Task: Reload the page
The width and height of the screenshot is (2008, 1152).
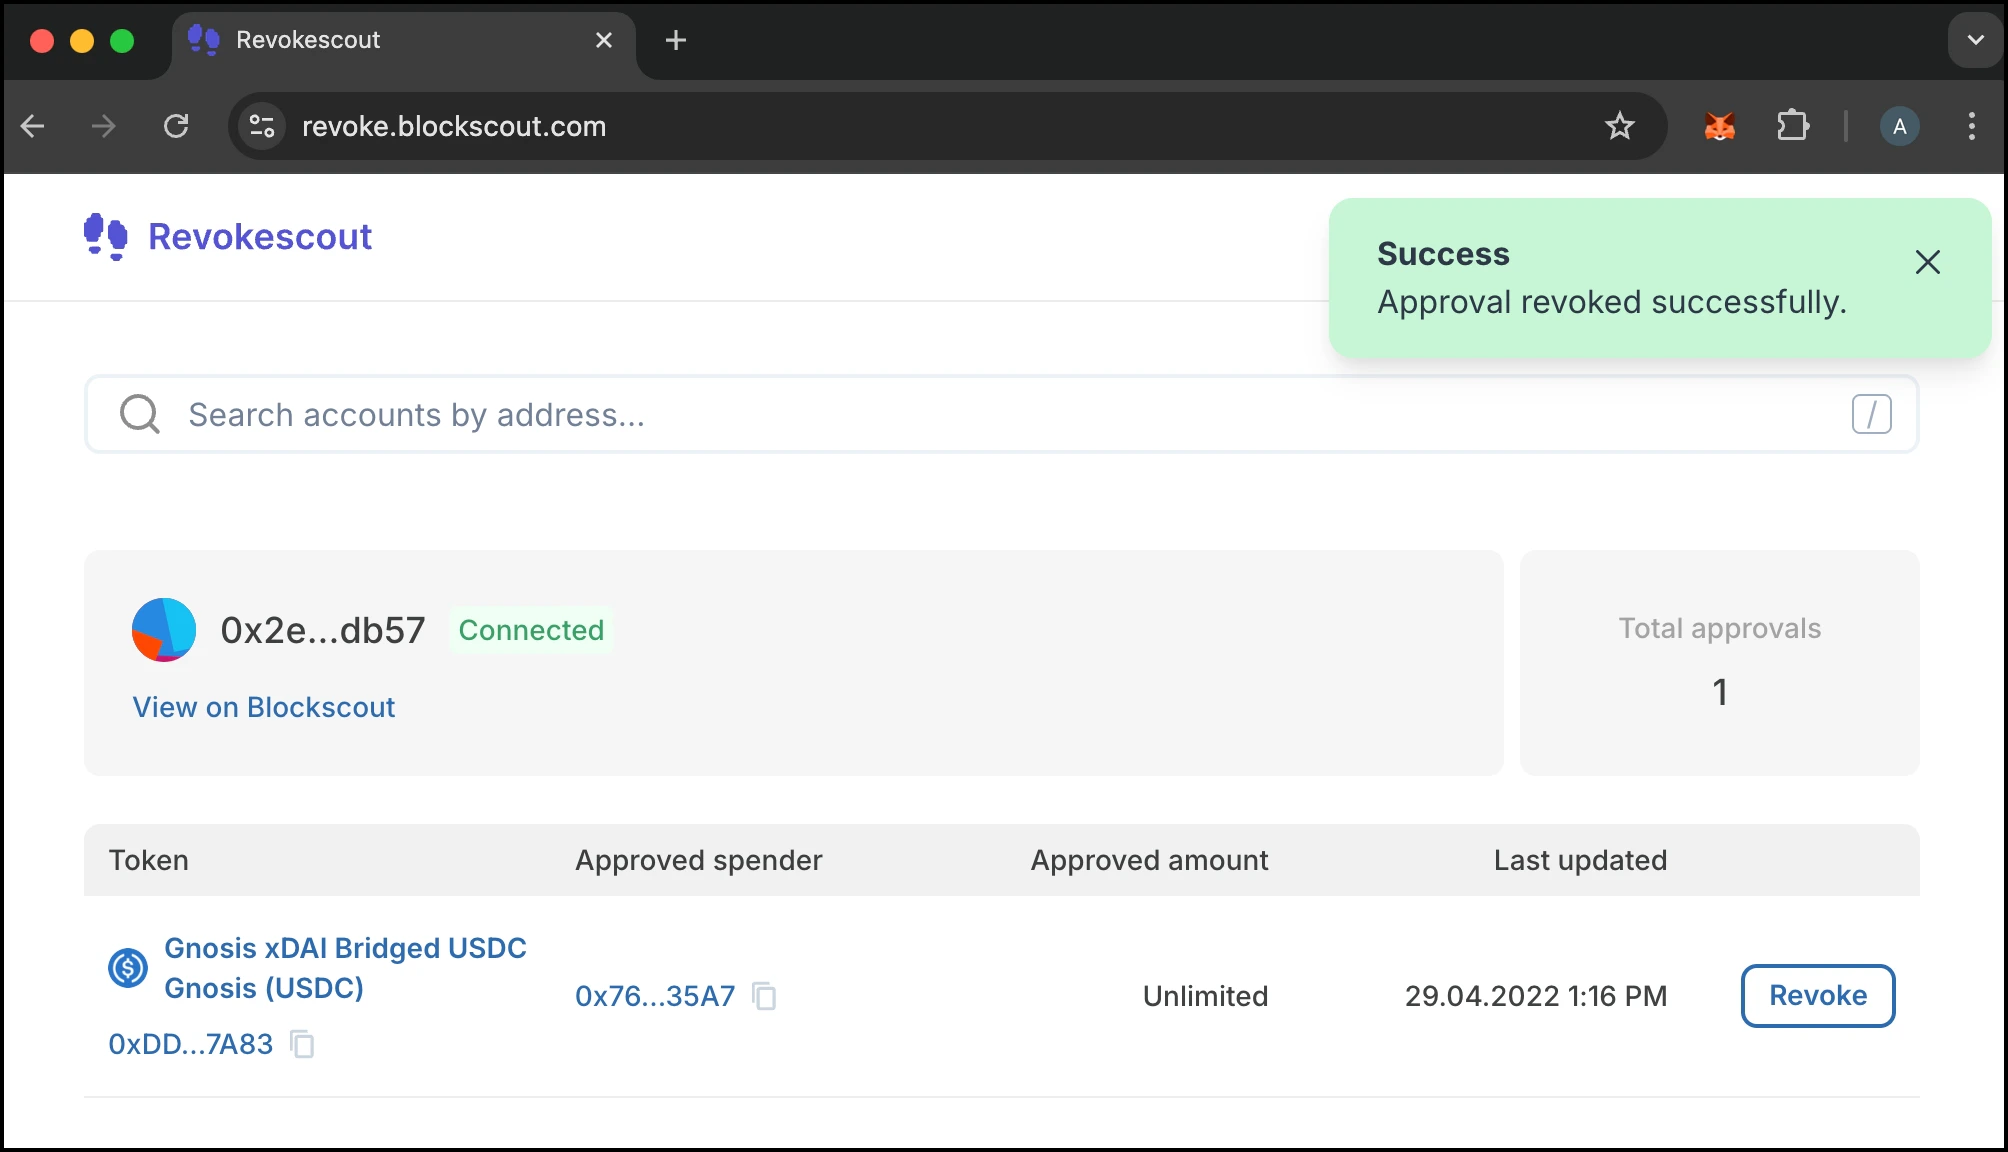Action: point(176,126)
